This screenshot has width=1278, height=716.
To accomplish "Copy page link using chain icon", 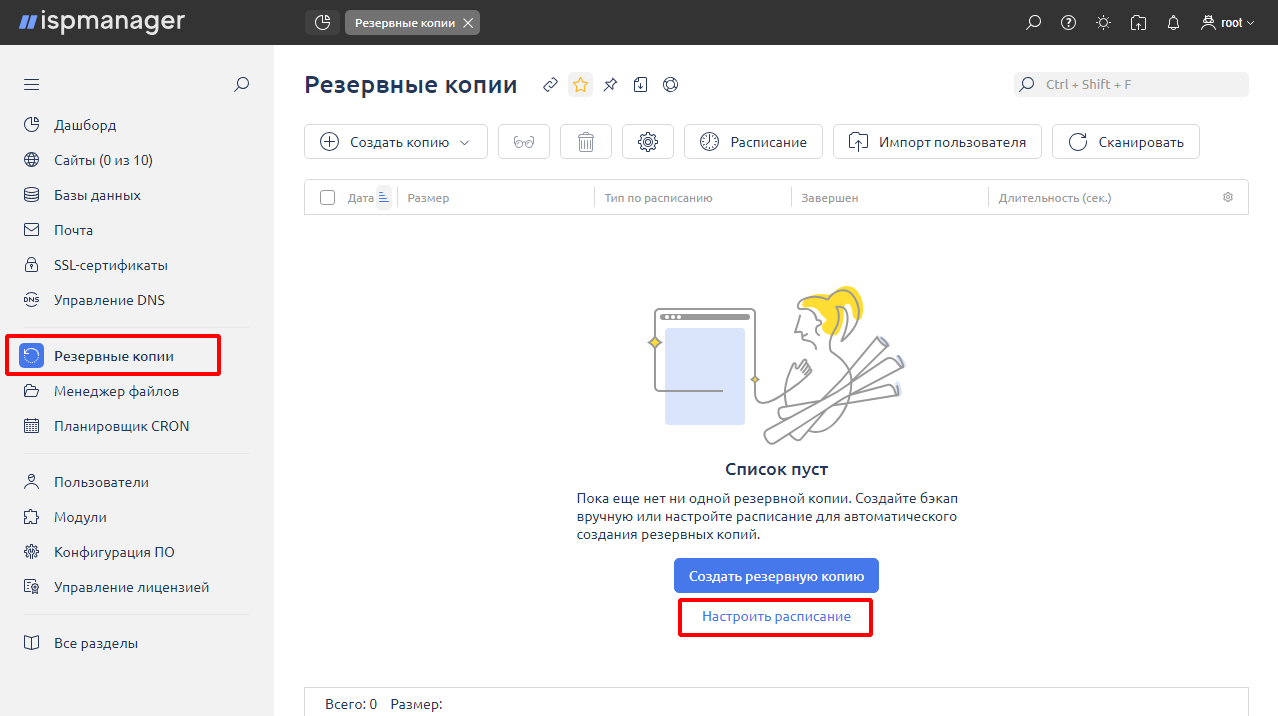I will tap(550, 85).
